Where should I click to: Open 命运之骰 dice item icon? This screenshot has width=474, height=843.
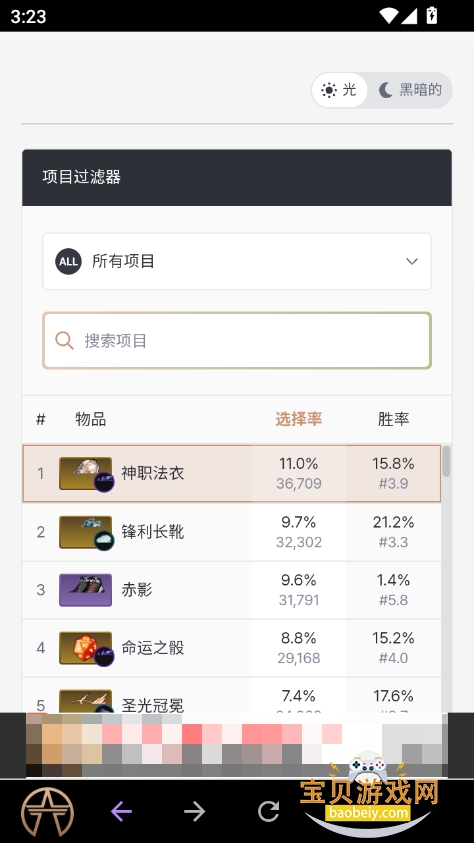tap(86, 648)
